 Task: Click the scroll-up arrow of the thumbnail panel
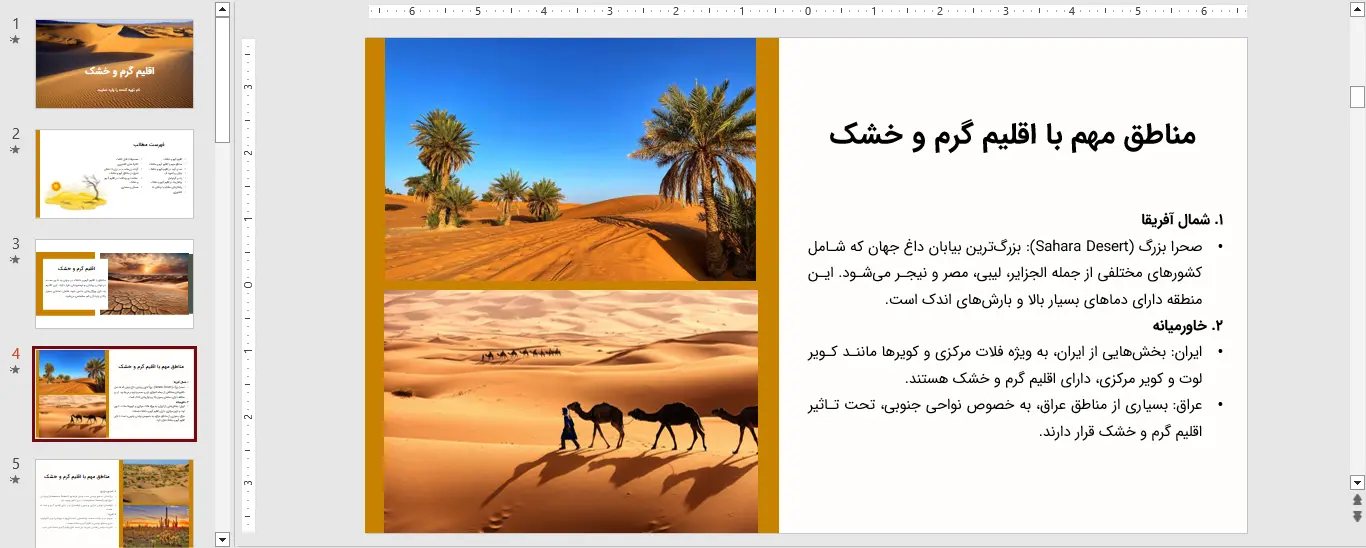(222, 9)
